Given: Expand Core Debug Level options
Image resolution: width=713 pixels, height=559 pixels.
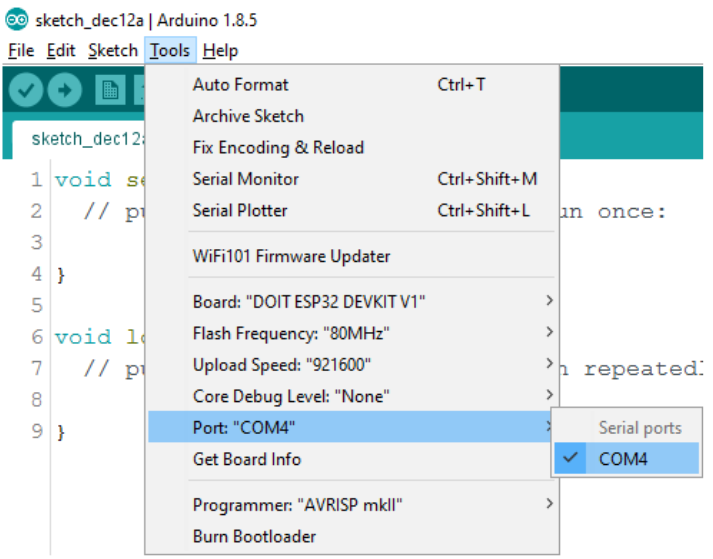Looking at the screenshot, I should tap(548, 396).
